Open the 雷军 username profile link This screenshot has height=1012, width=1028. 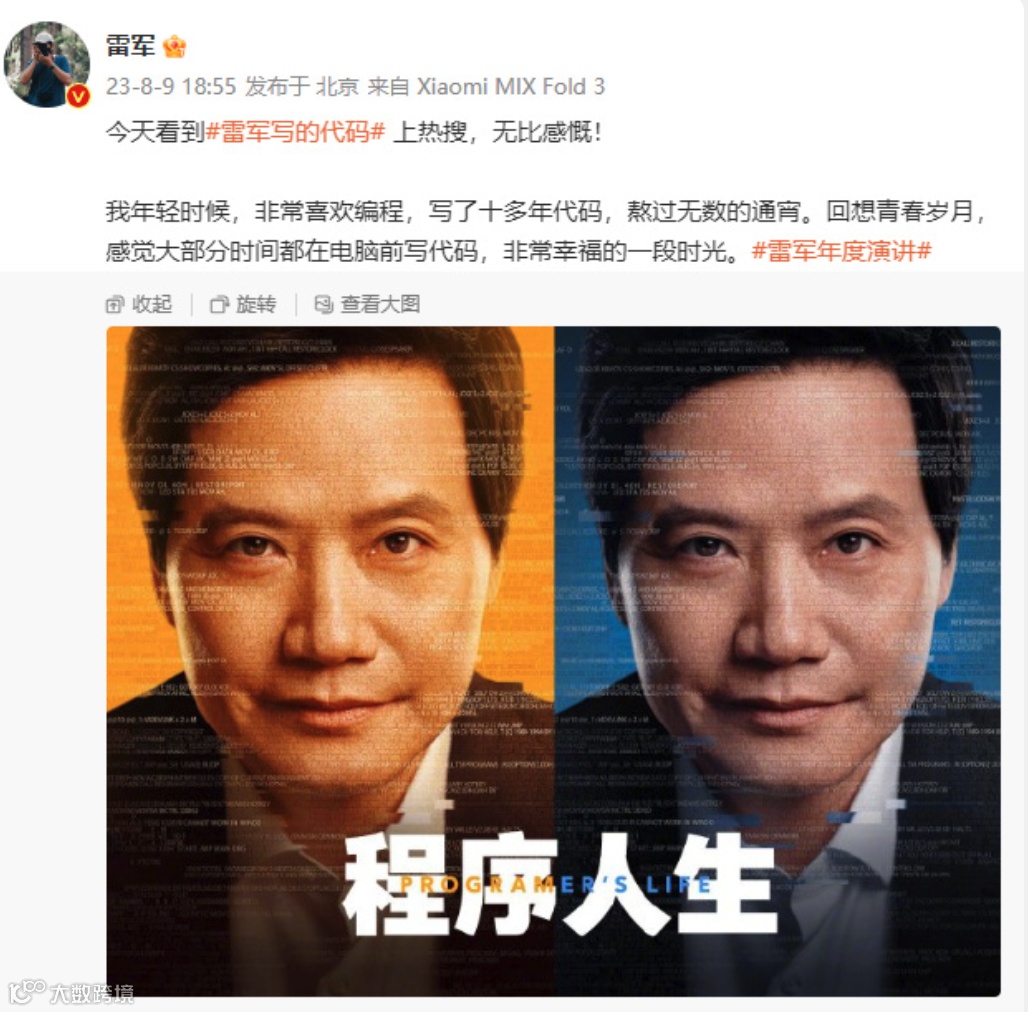pyautogui.click(x=130, y=46)
